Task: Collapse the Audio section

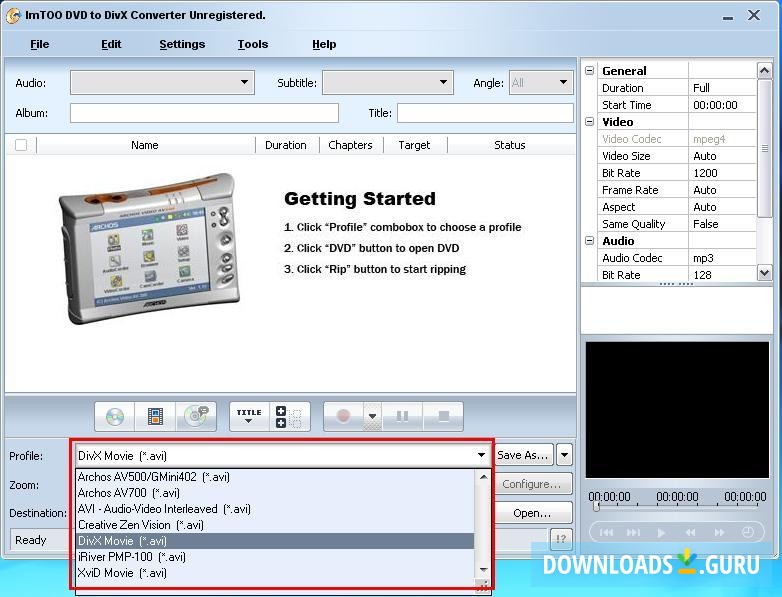Action: tap(589, 240)
